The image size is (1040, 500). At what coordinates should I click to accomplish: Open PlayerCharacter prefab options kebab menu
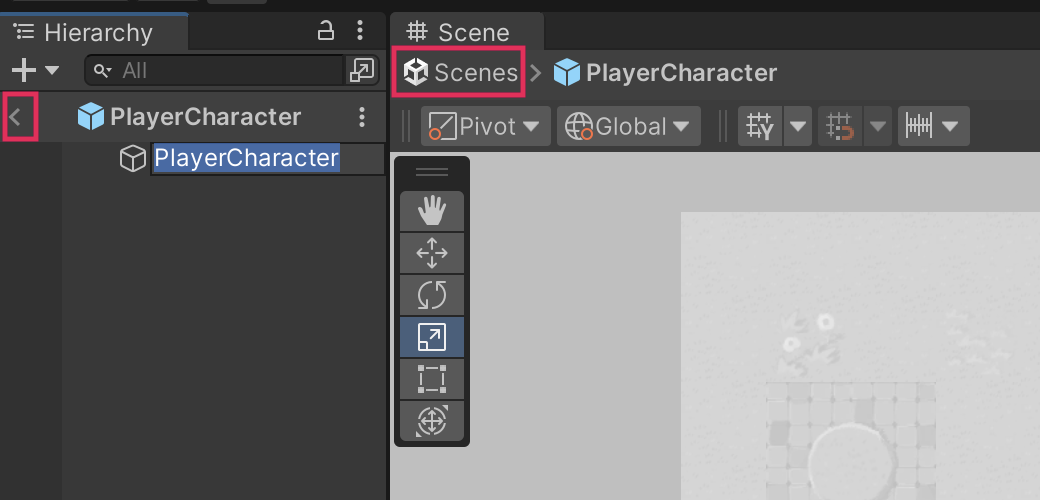click(362, 117)
